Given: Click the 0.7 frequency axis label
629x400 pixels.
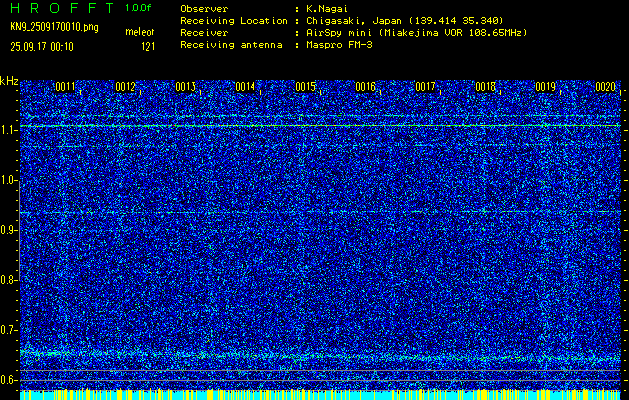Looking at the screenshot, I should 8,330.
